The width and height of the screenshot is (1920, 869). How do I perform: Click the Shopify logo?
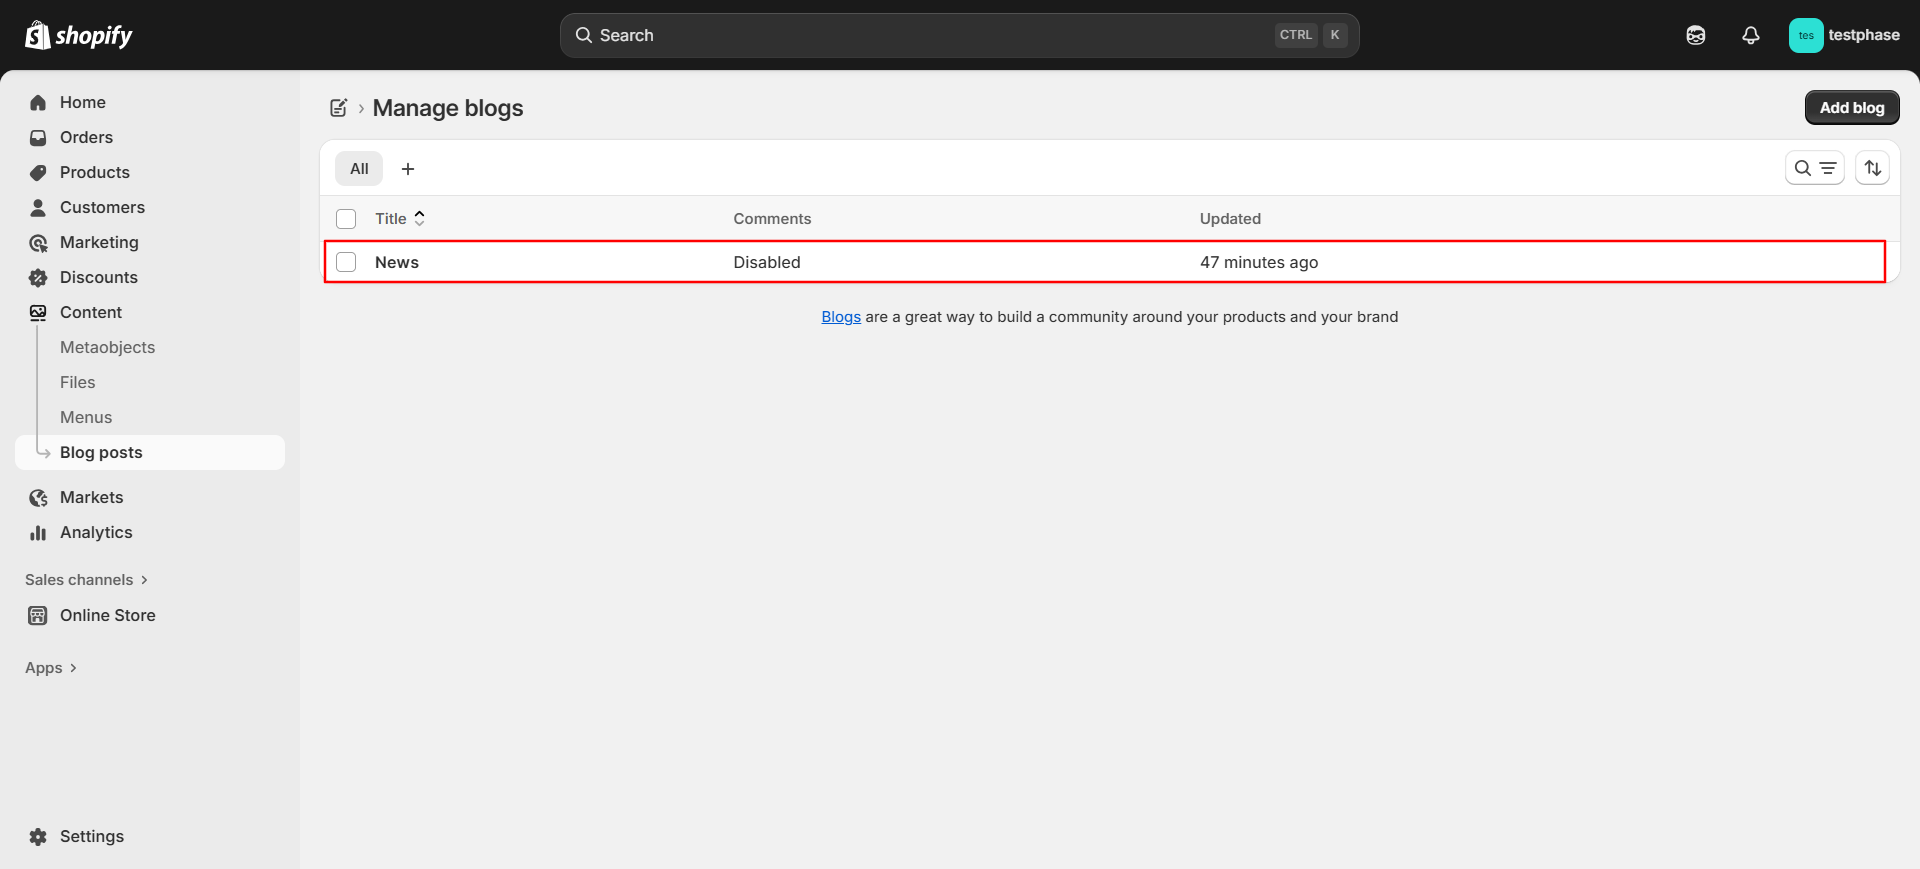click(x=79, y=35)
